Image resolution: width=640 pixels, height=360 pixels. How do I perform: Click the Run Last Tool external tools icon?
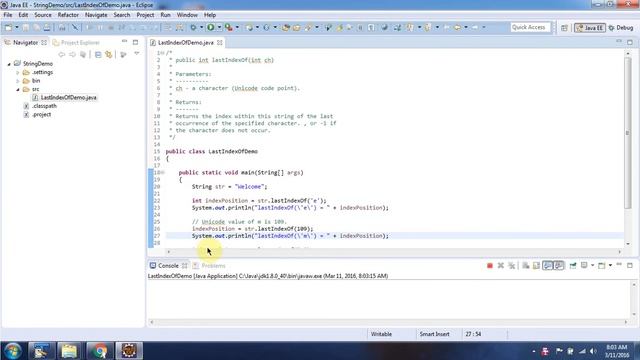click(x=229, y=27)
